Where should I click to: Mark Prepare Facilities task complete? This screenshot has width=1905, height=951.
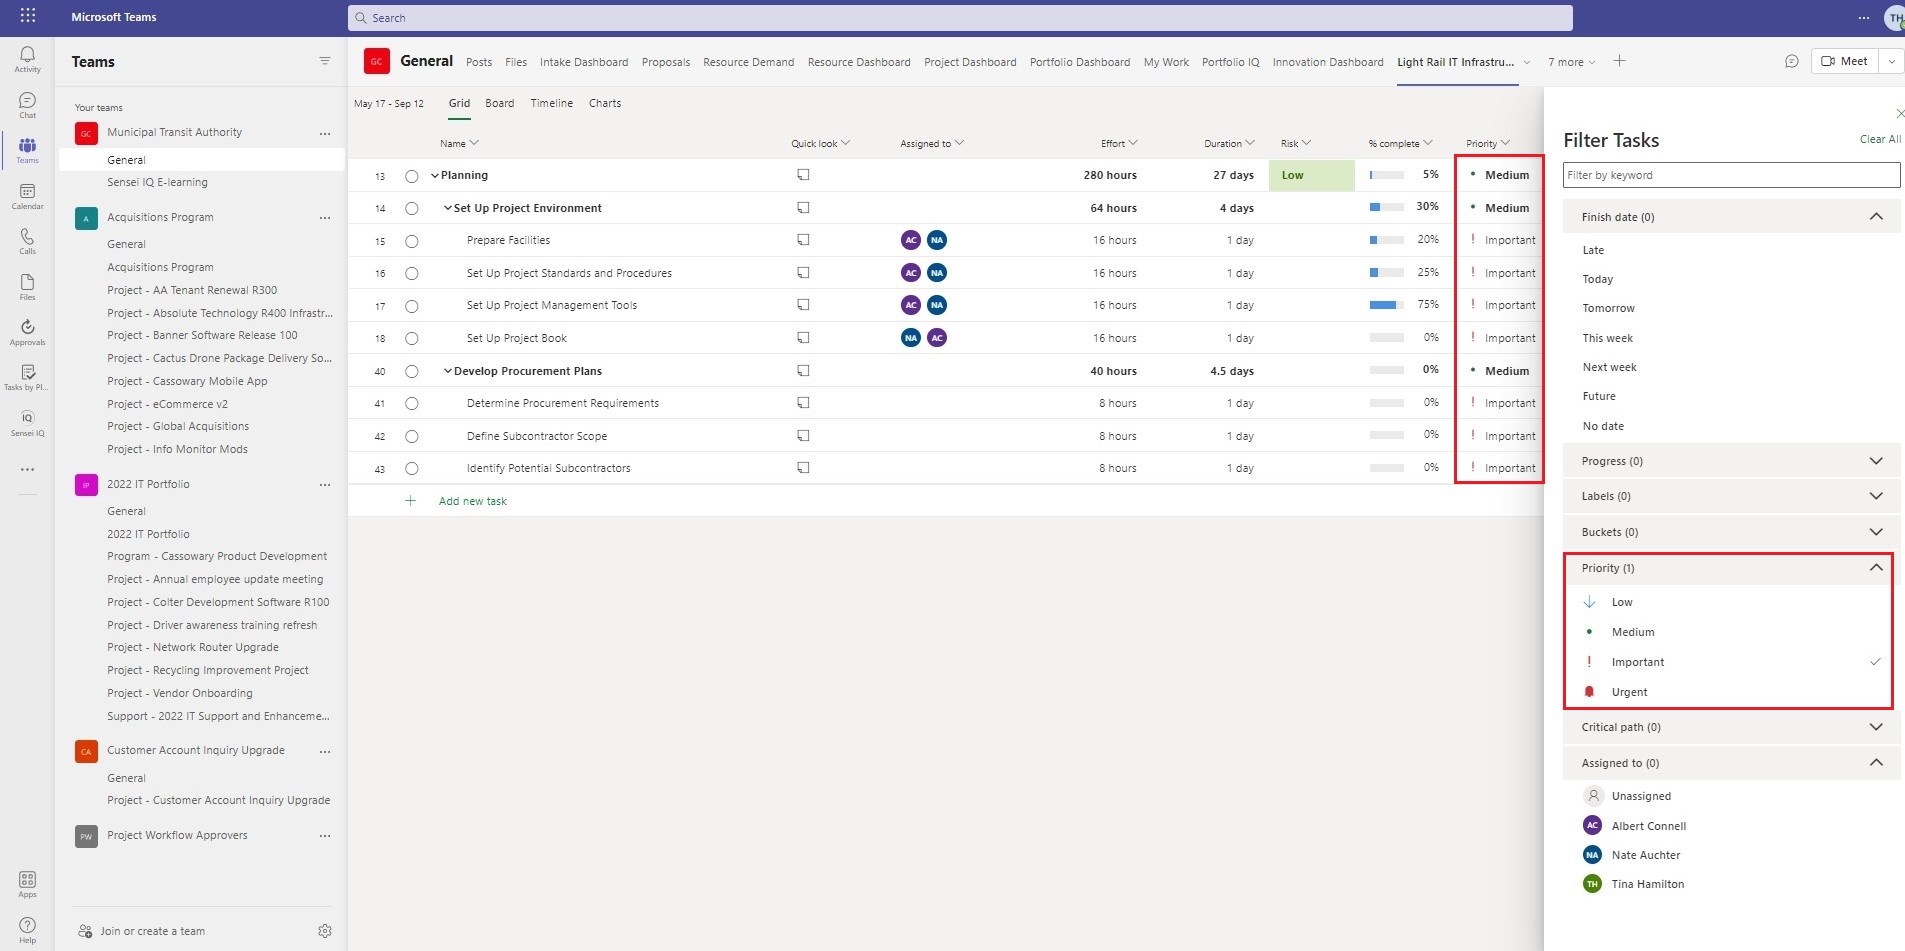coord(411,241)
